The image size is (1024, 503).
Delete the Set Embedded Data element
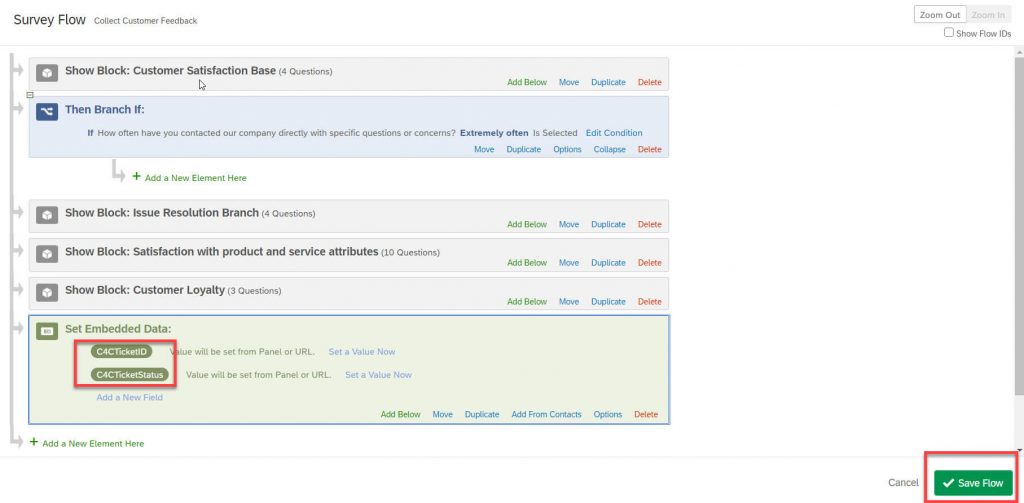tap(646, 415)
